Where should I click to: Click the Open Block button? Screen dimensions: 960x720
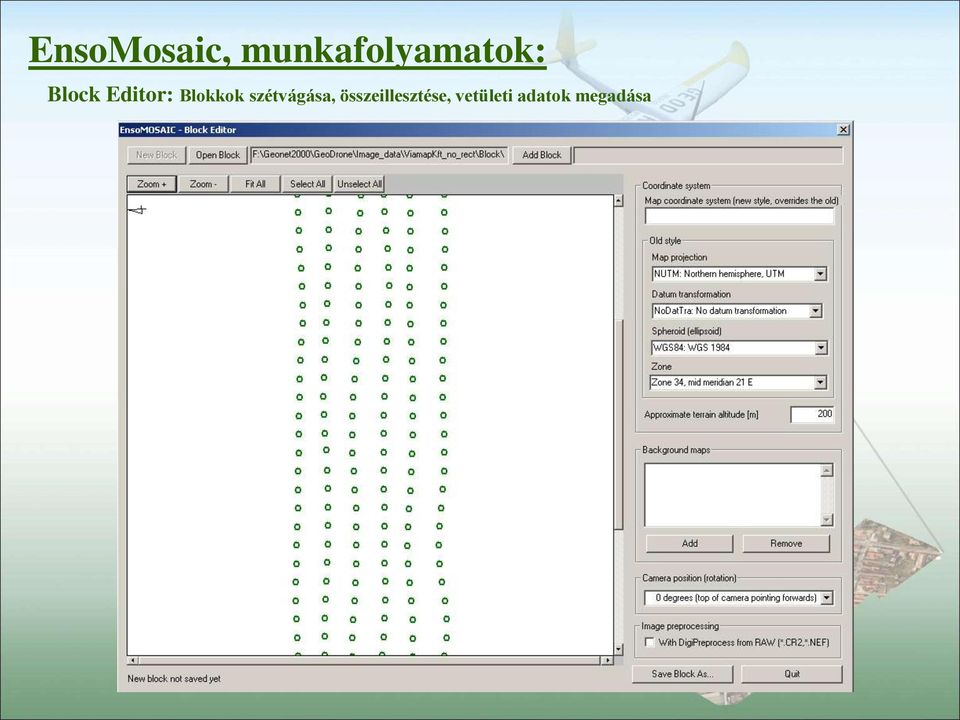[x=217, y=155]
